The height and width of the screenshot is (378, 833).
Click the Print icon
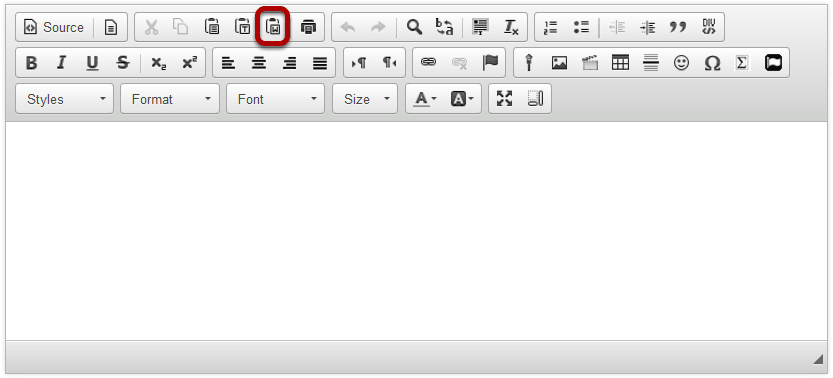(x=308, y=27)
